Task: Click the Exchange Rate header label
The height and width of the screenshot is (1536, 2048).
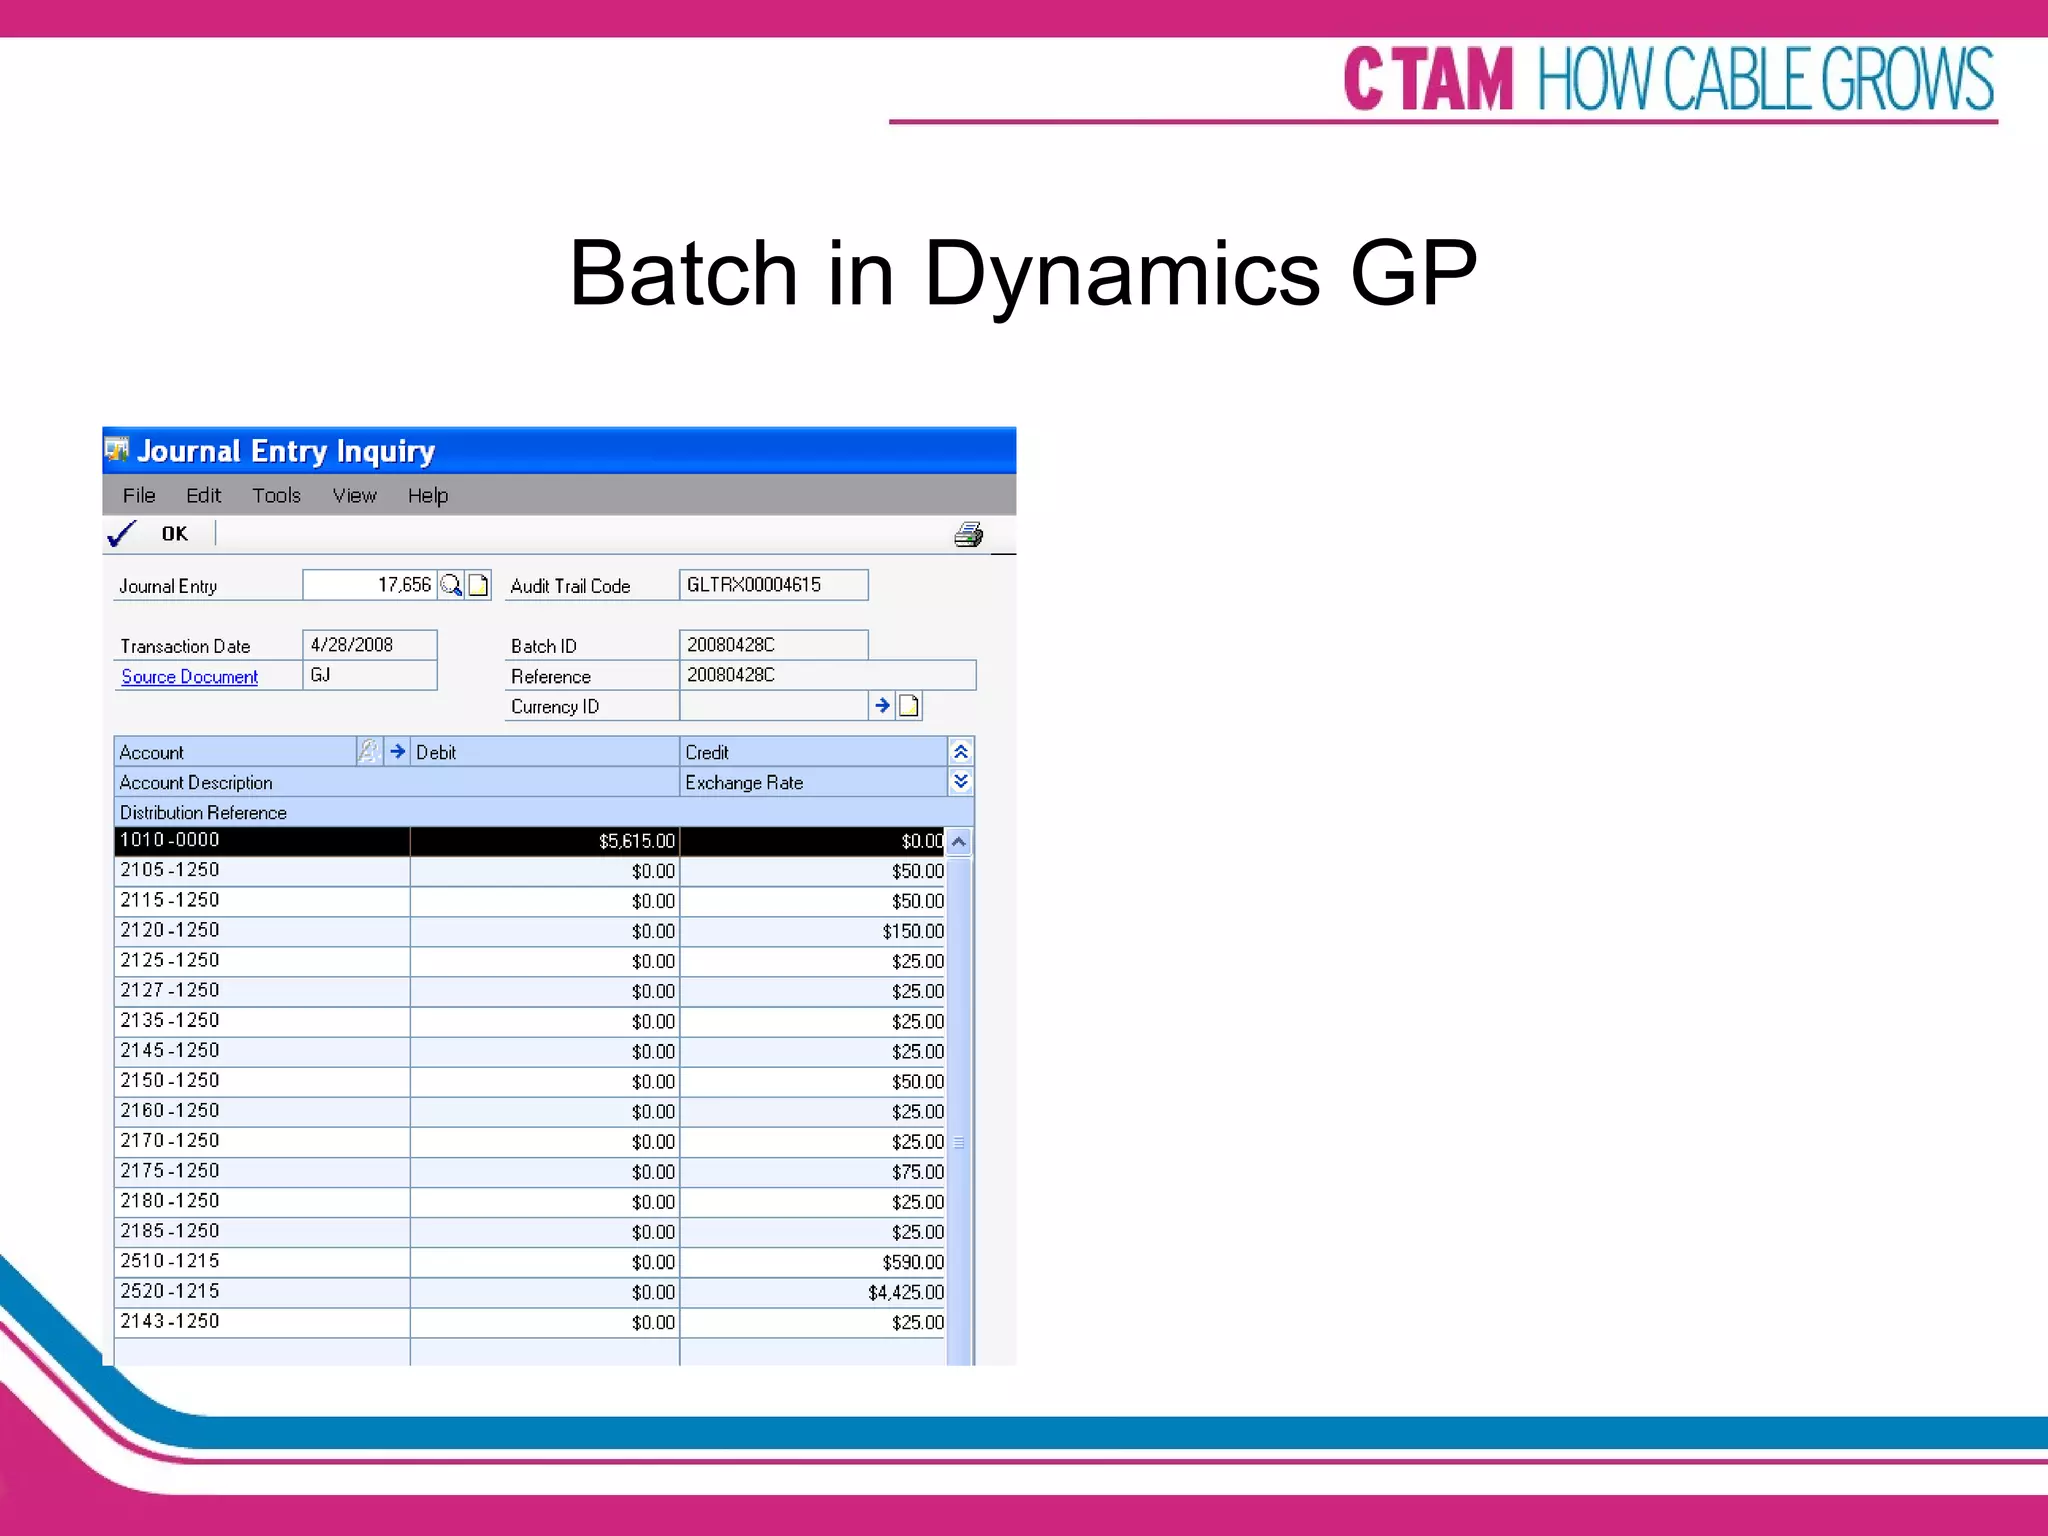Action: pyautogui.click(x=744, y=782)
